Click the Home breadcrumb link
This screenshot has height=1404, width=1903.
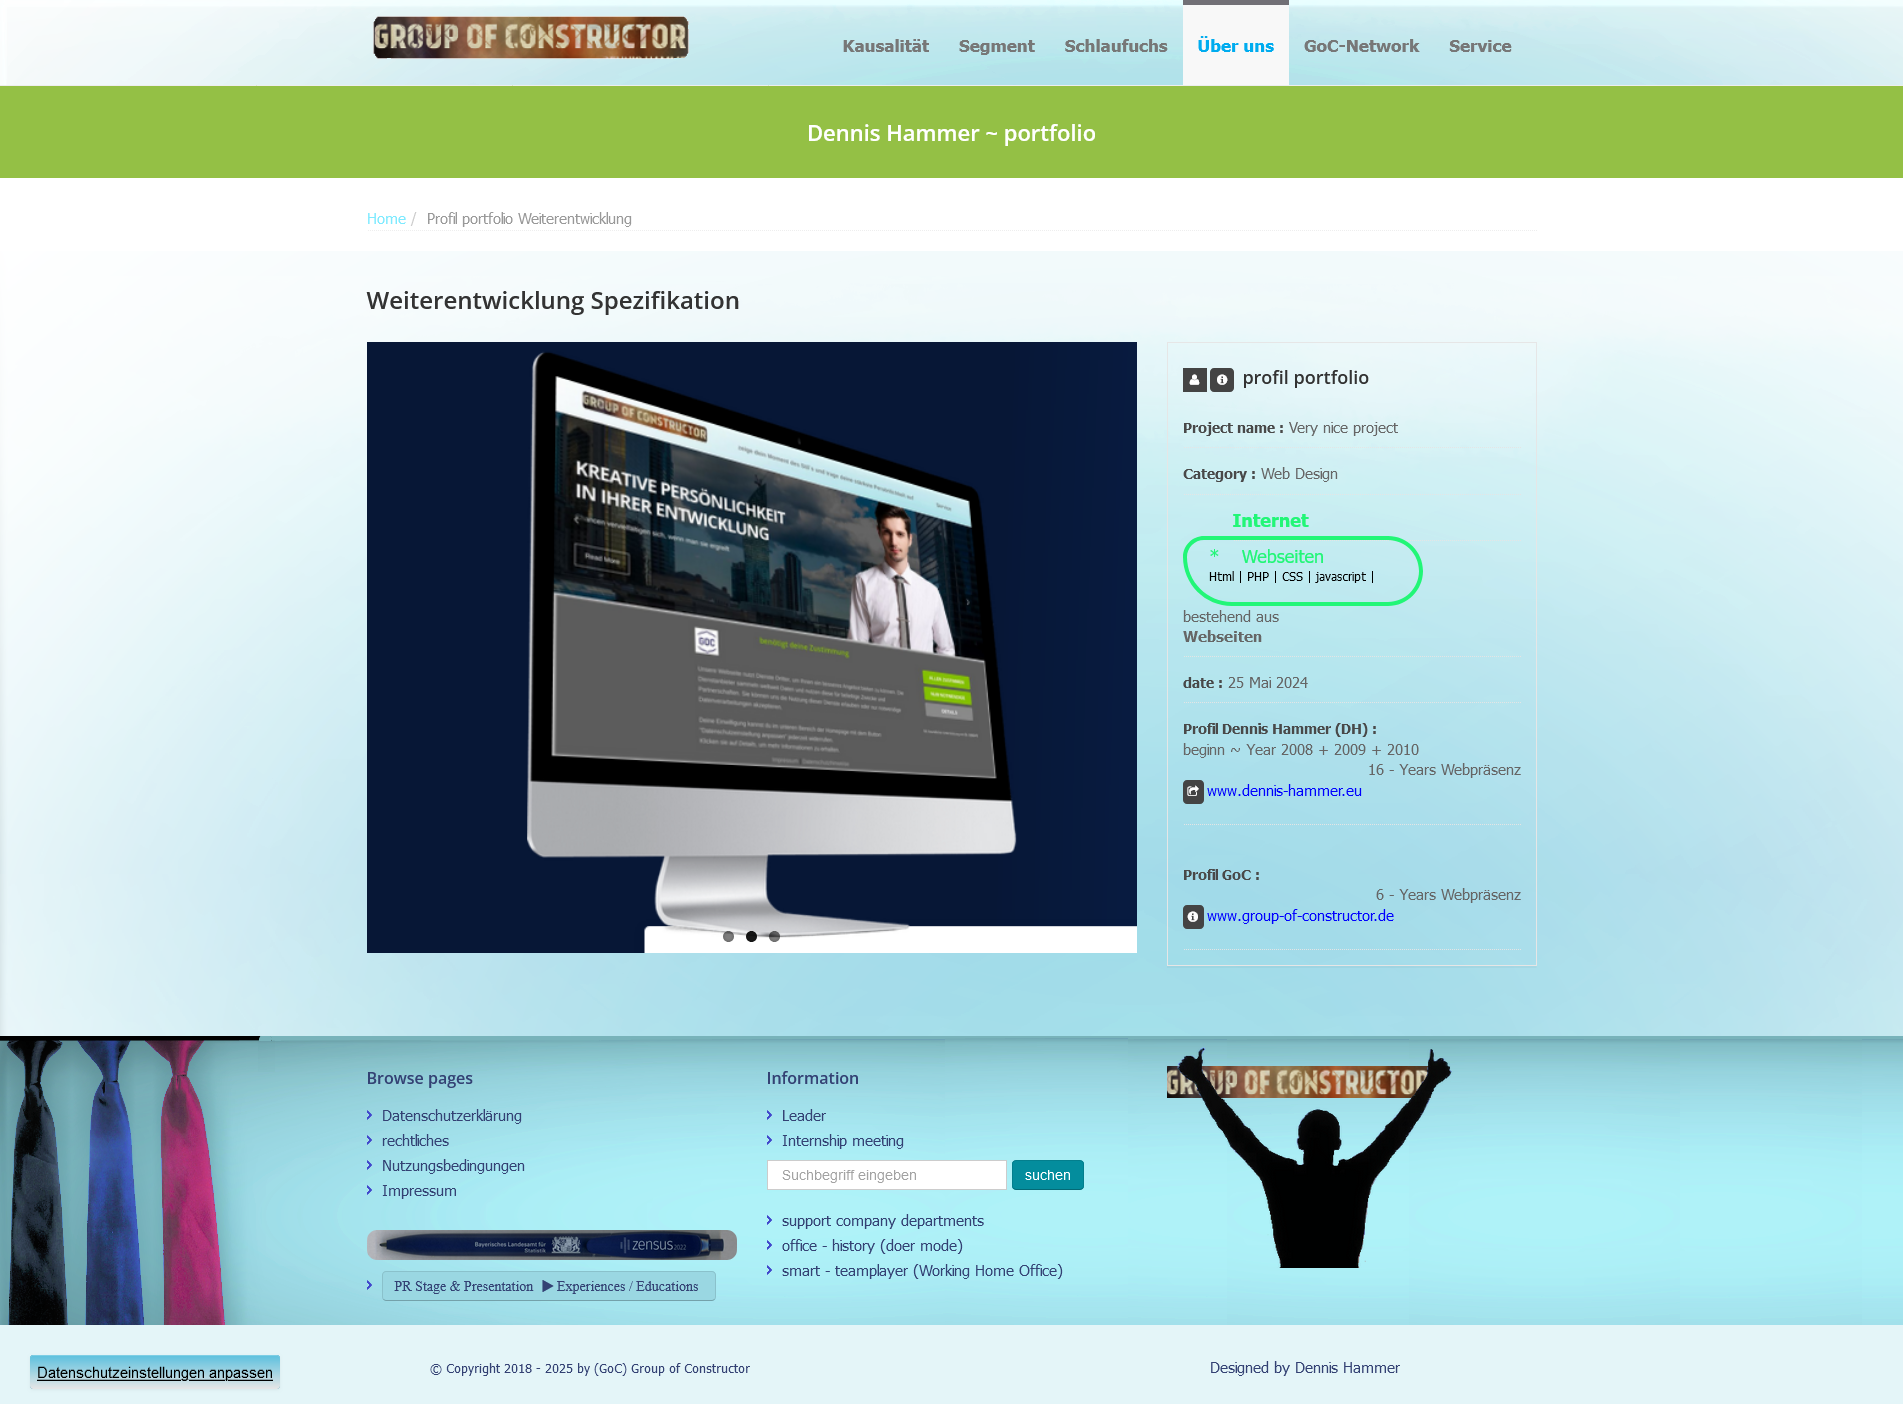(386, 219)
